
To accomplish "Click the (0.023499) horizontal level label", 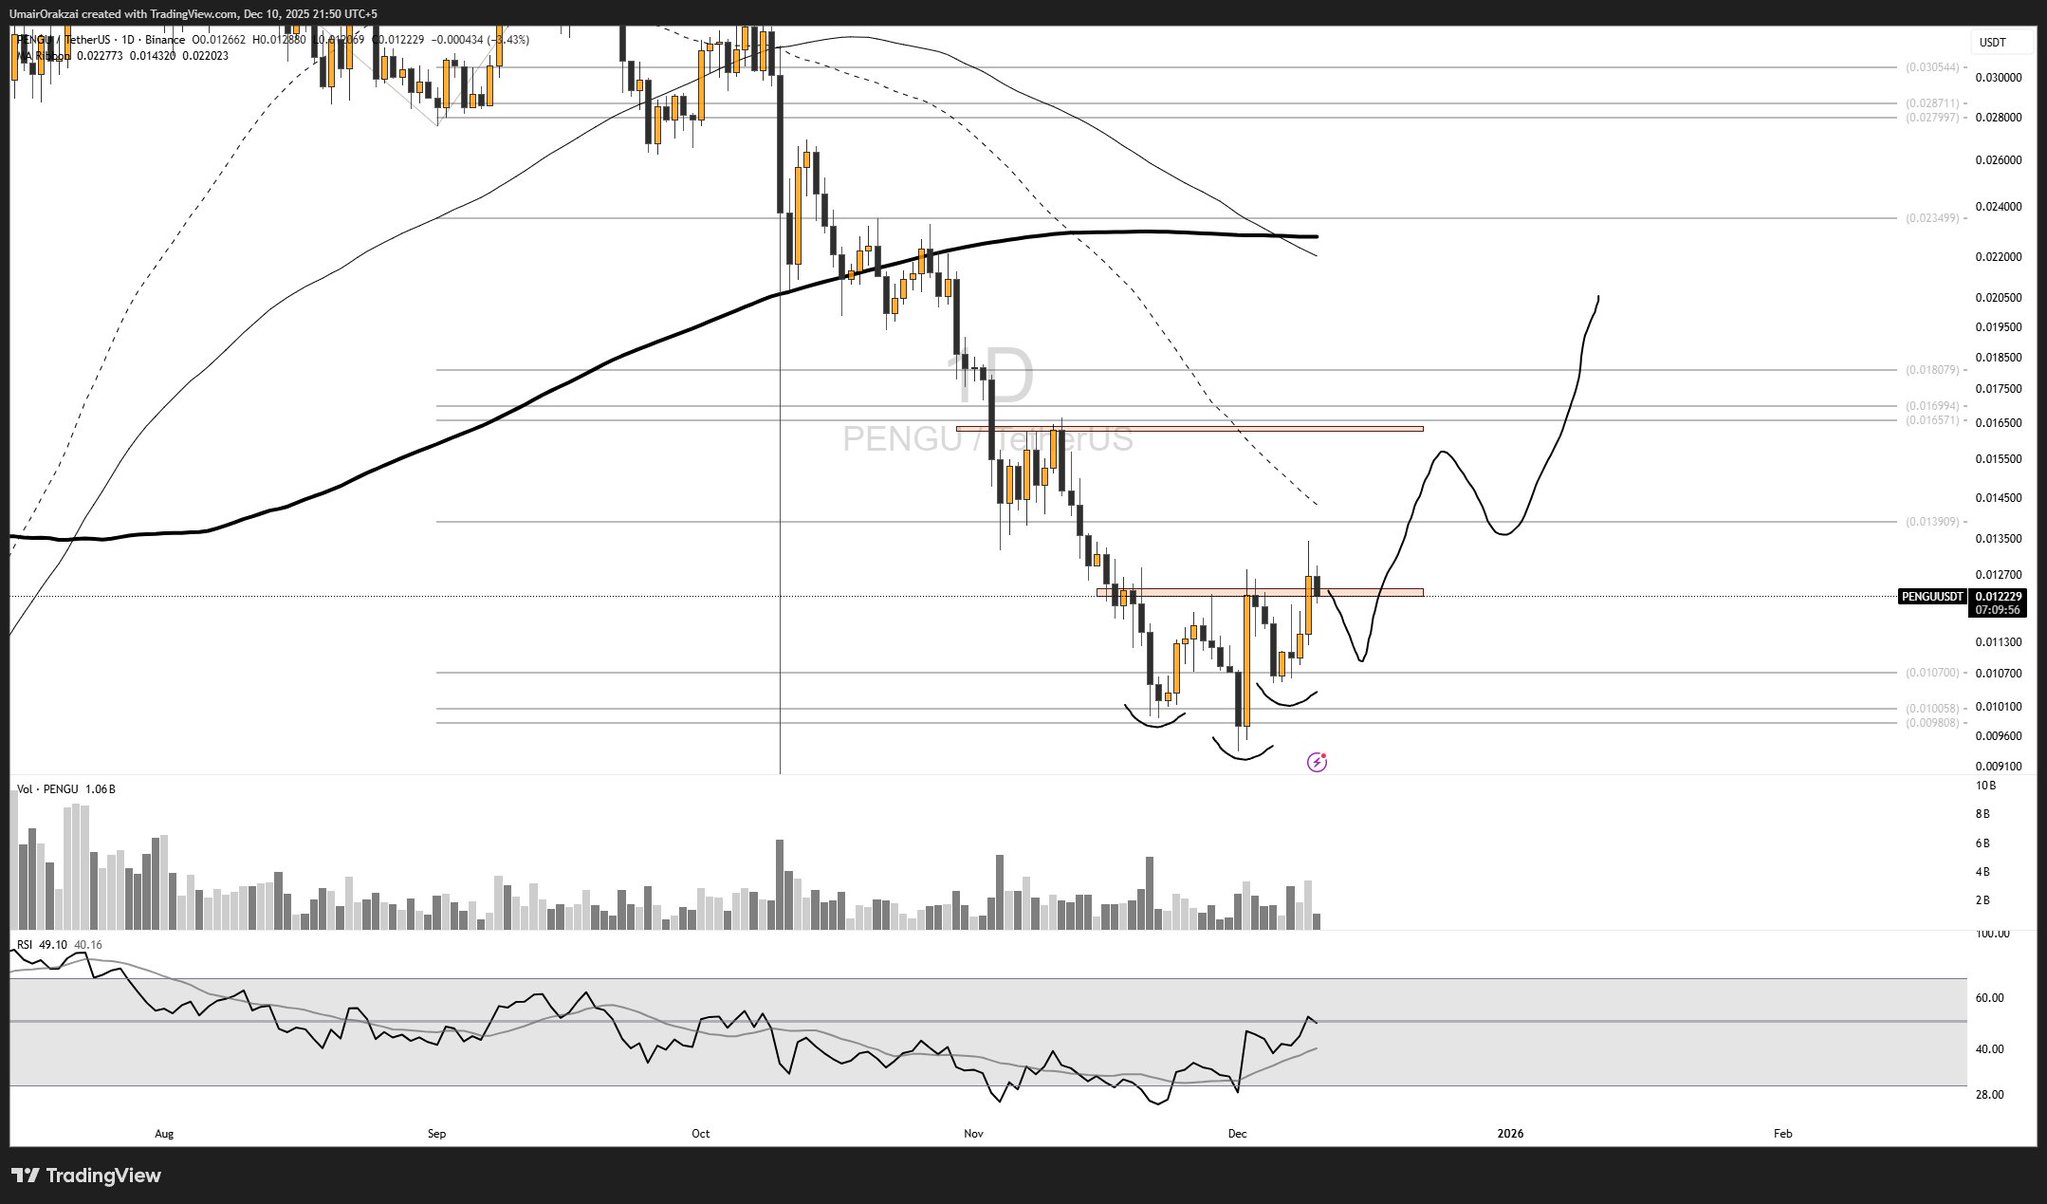I will click(1932, 218).
